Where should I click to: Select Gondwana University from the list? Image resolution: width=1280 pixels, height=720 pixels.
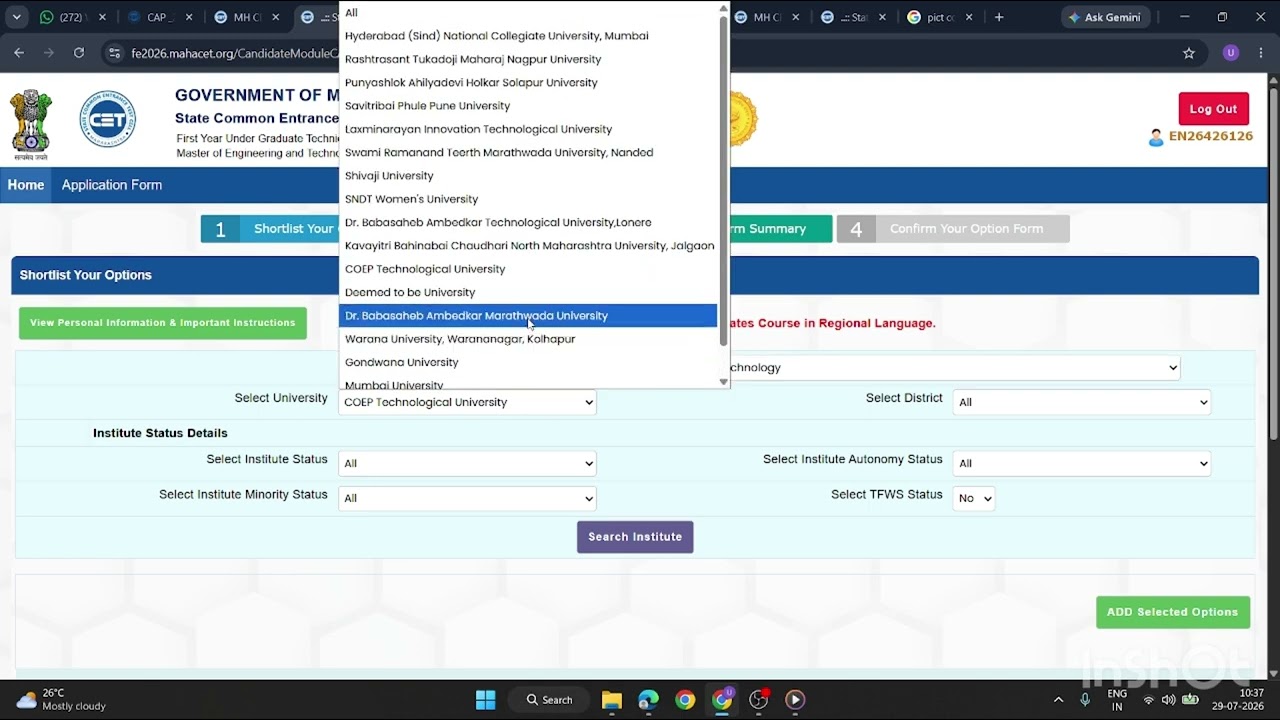tap(528, 362)
